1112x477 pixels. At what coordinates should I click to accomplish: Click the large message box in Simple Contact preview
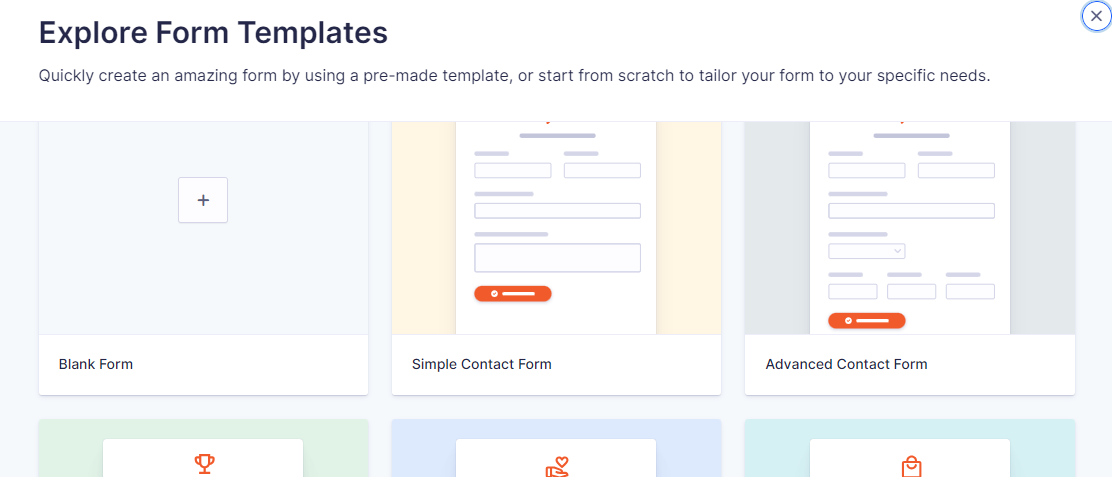557,258
